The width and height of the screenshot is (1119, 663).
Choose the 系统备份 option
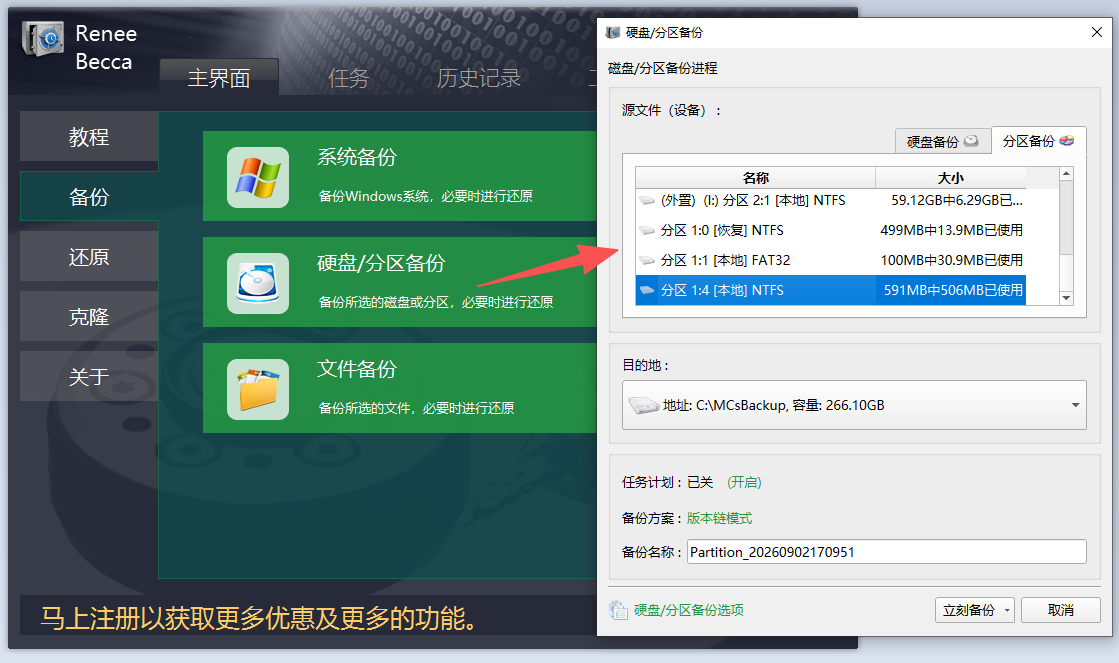400,176
